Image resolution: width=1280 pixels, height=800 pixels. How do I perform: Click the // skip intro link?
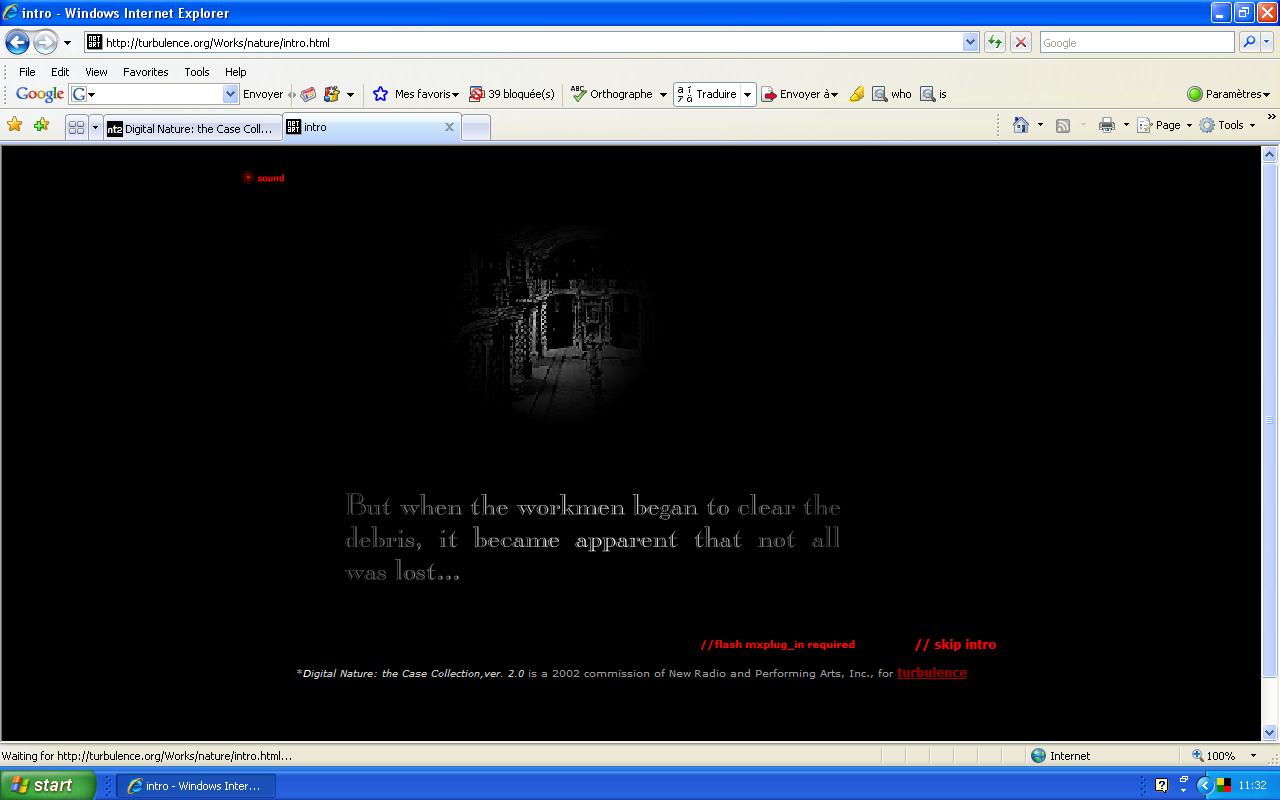(x=955, y=644)
